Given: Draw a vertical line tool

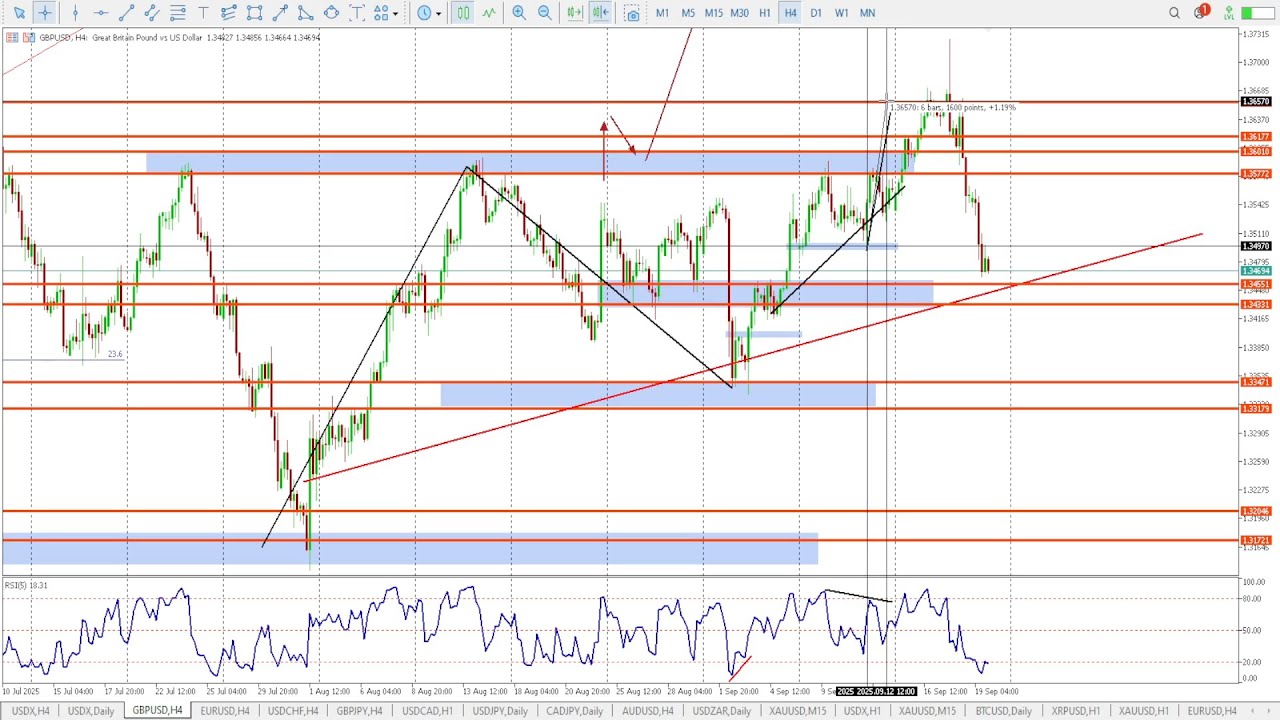Looking at the screenshot, I should pyautogui.click(x=75, y=13).
